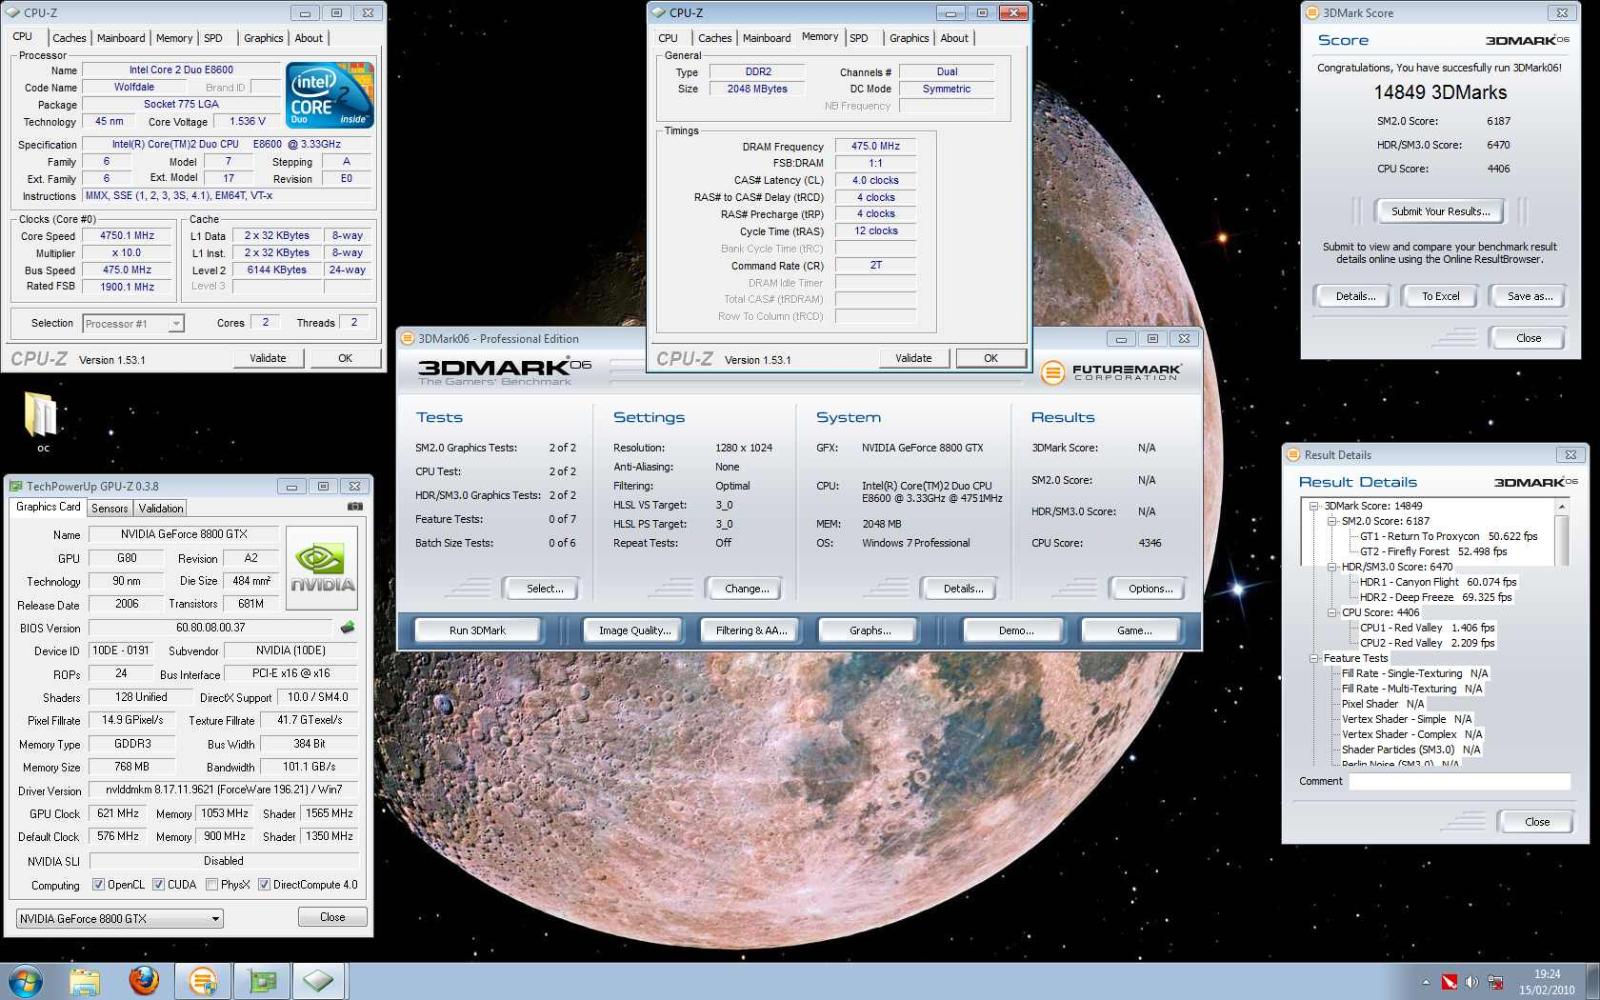Collapse the Feature Tests tree node
This screenshot has width=1600, height=1000.
(x=1315, y=658)
